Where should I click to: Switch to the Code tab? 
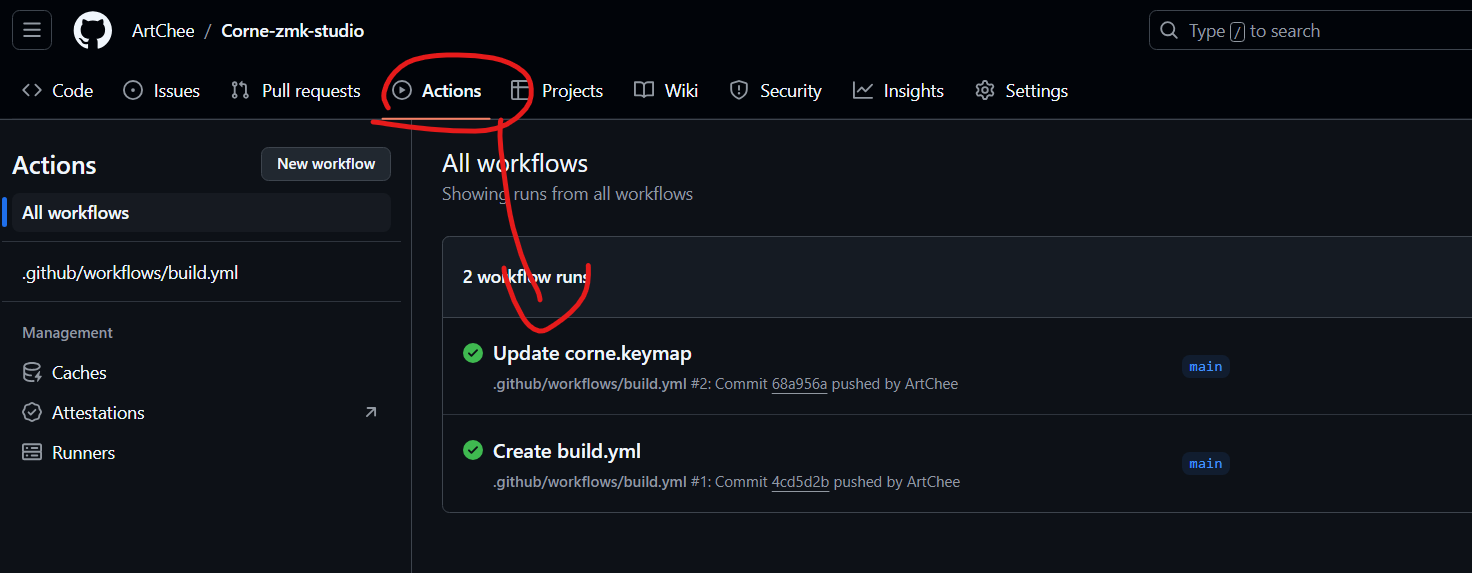57,91
